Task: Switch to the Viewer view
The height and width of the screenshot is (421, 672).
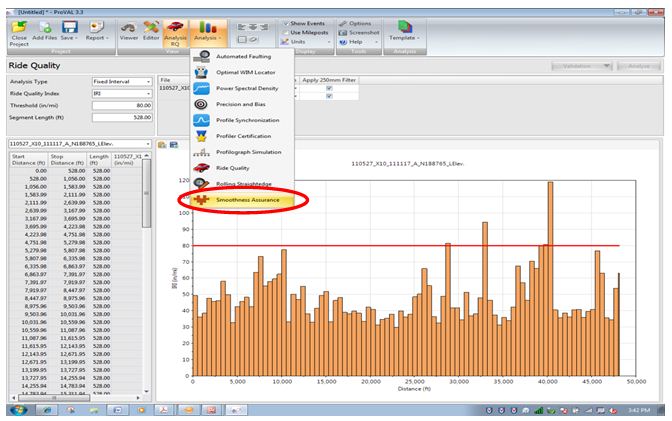Action: coord(129,27)
